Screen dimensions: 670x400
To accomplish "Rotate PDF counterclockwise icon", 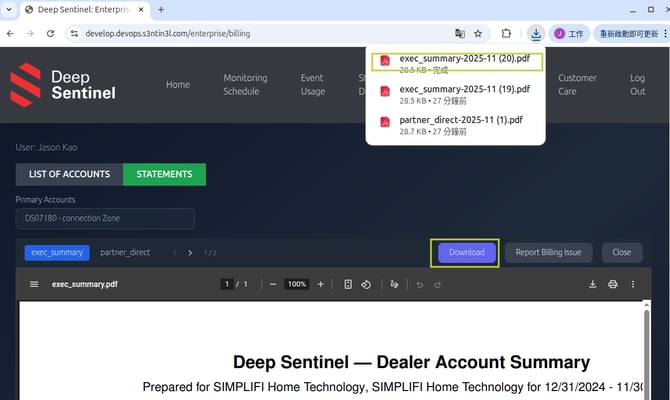I will point(366,284).
